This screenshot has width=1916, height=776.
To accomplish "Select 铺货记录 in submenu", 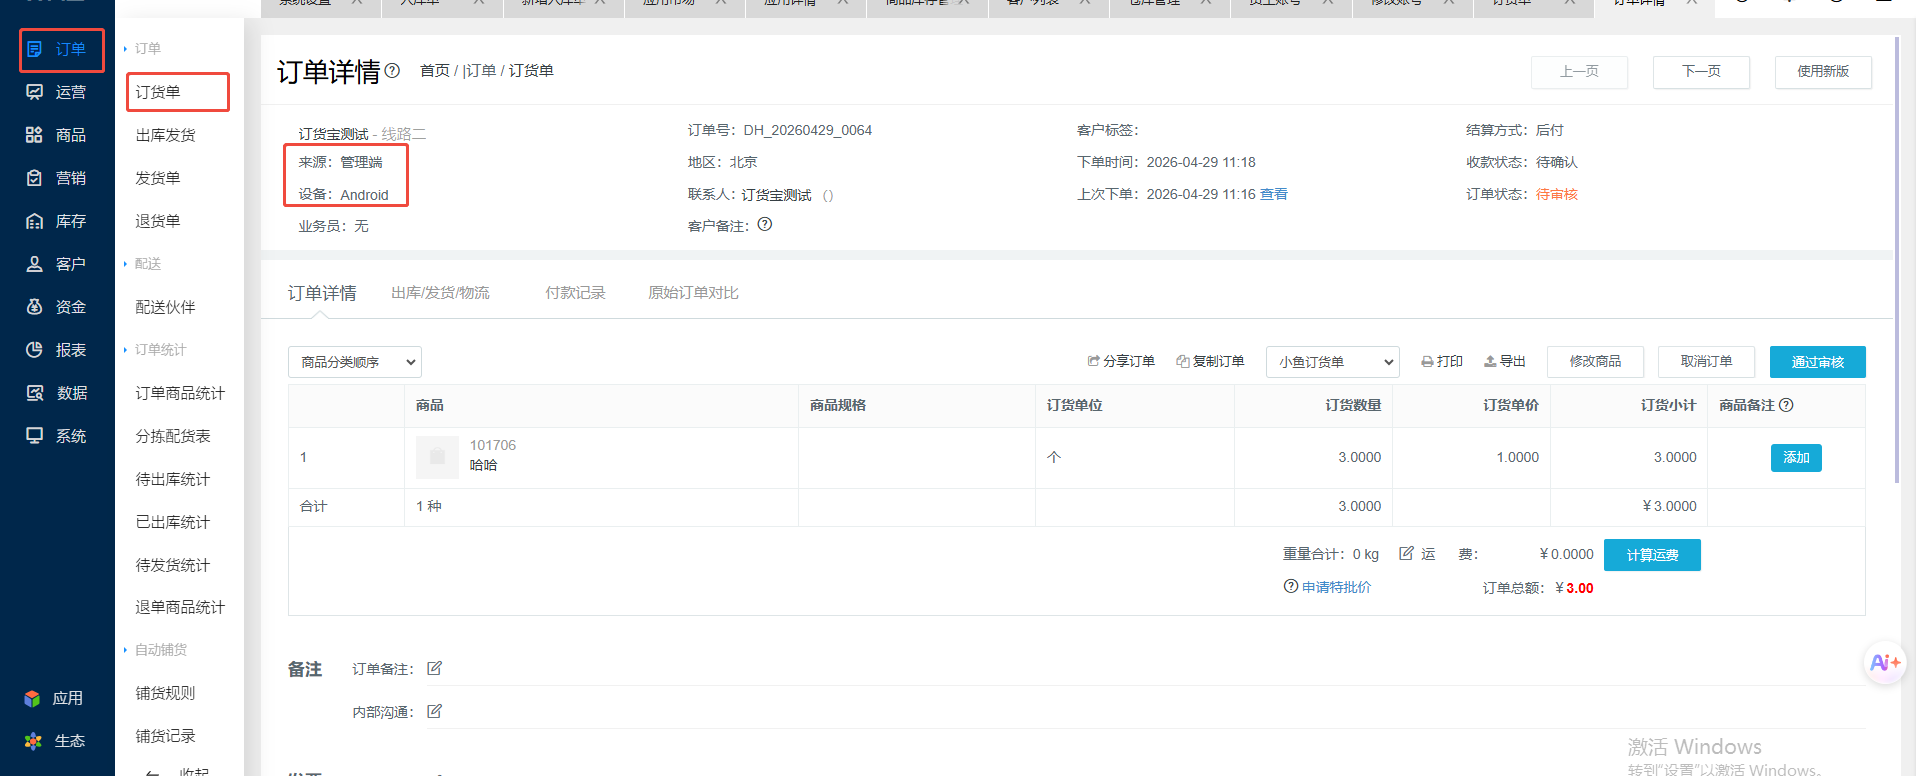I will tap(166, 736).
